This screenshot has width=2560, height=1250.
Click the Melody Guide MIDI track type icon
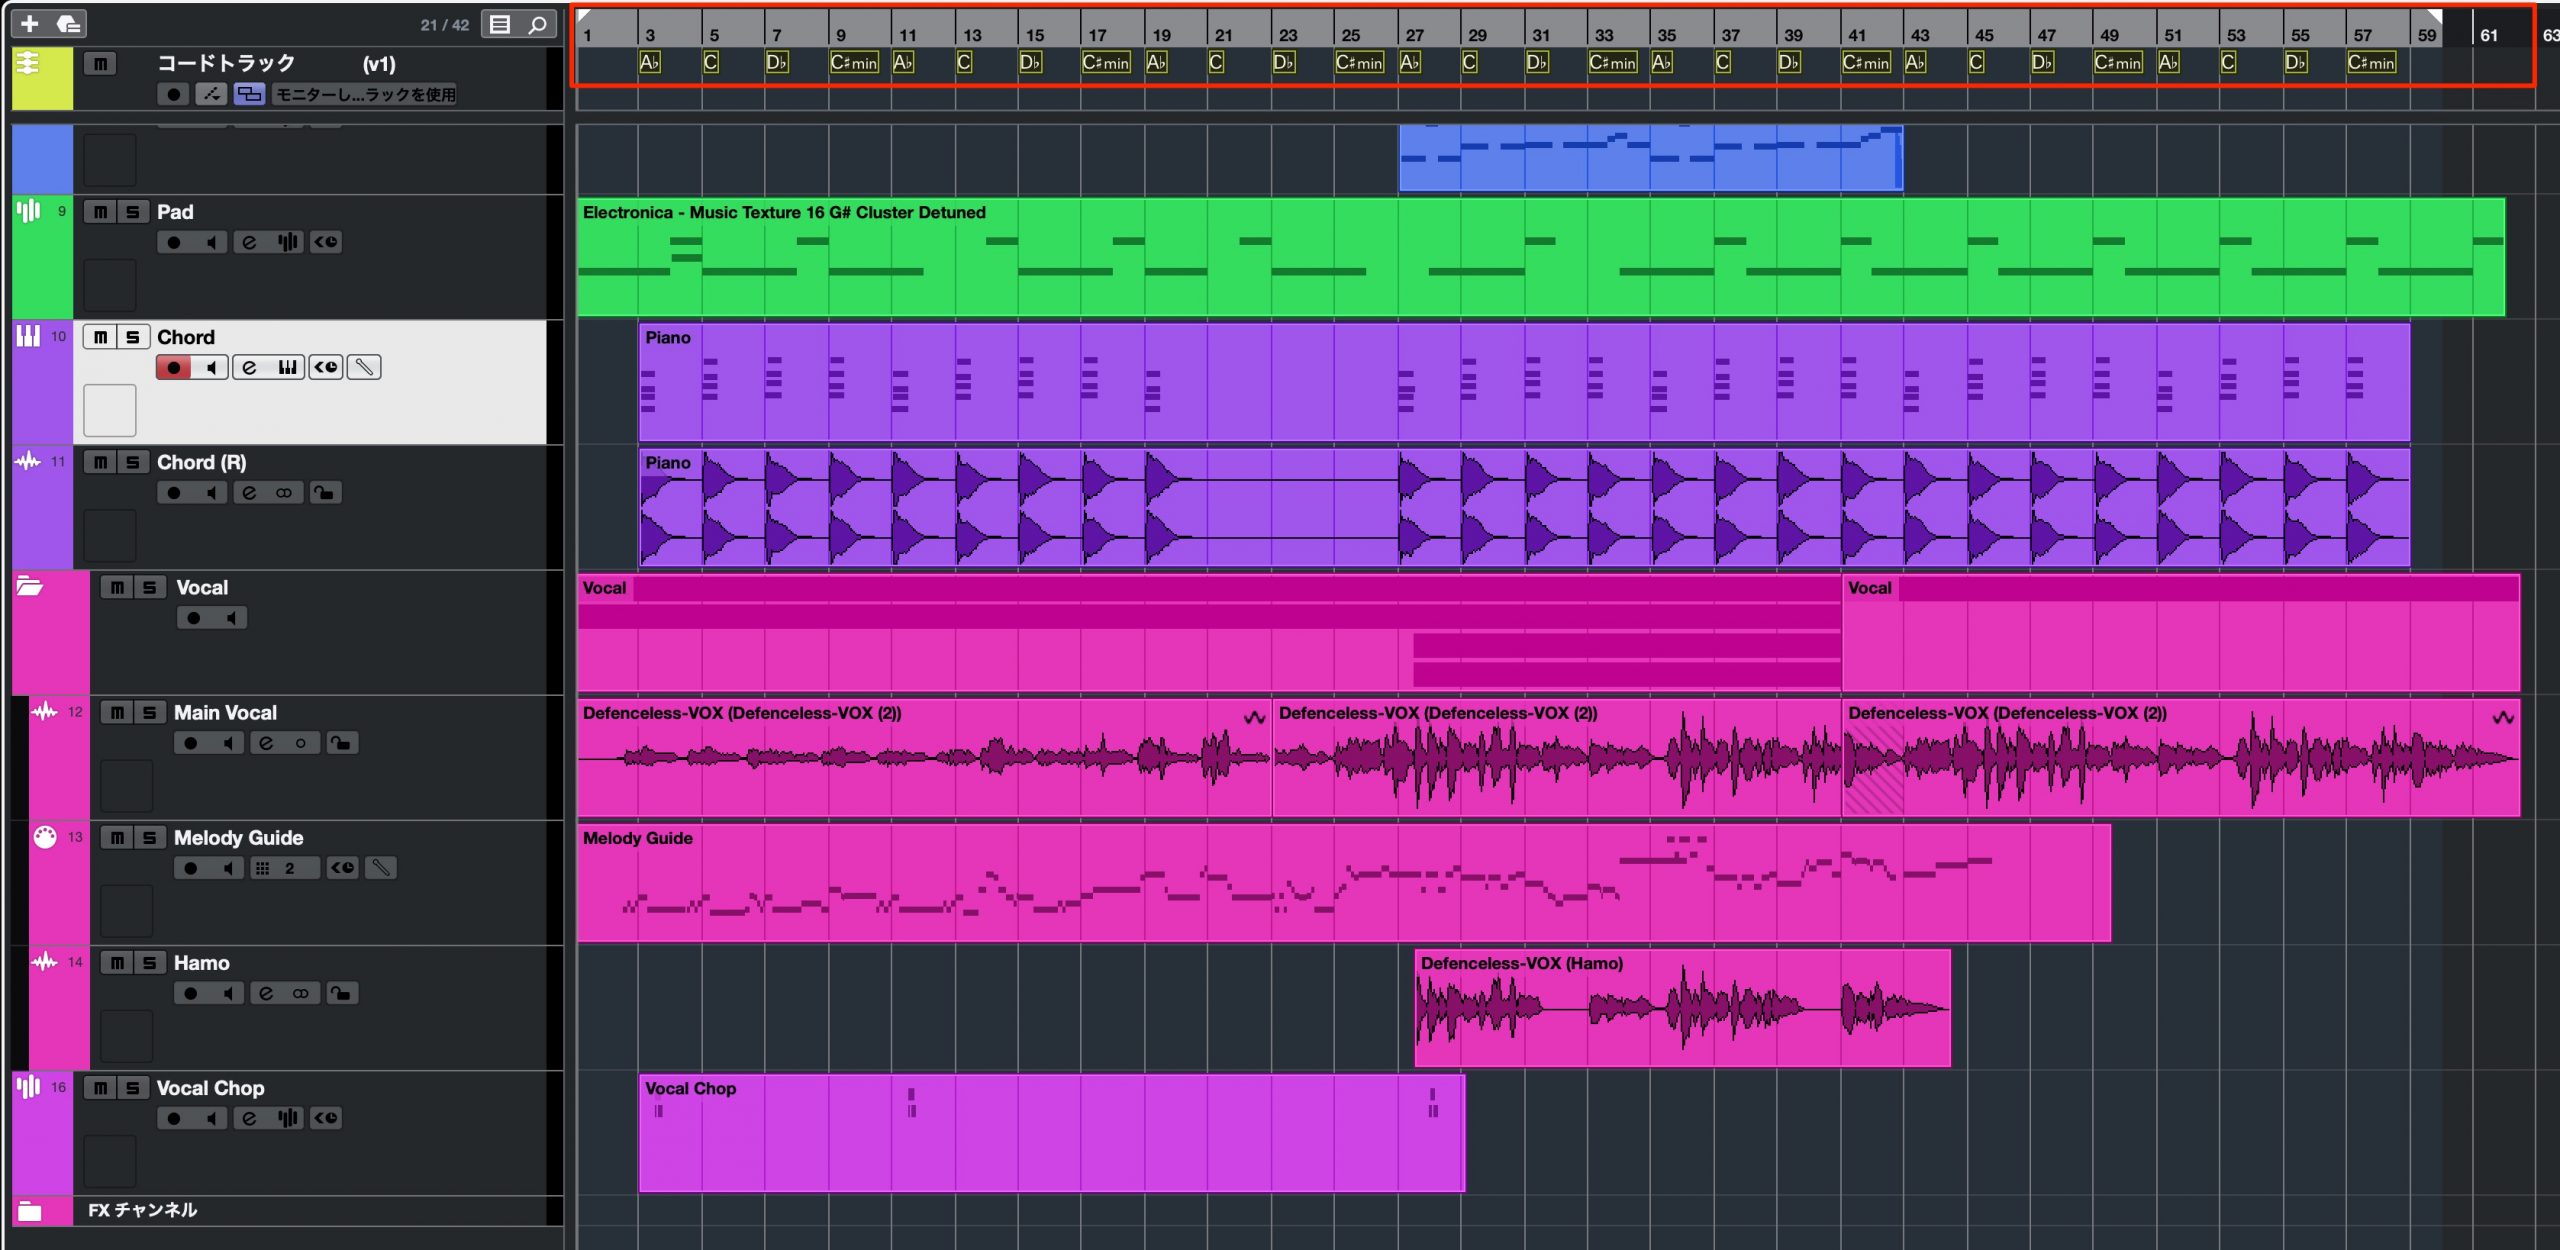[x=45, y=837]
